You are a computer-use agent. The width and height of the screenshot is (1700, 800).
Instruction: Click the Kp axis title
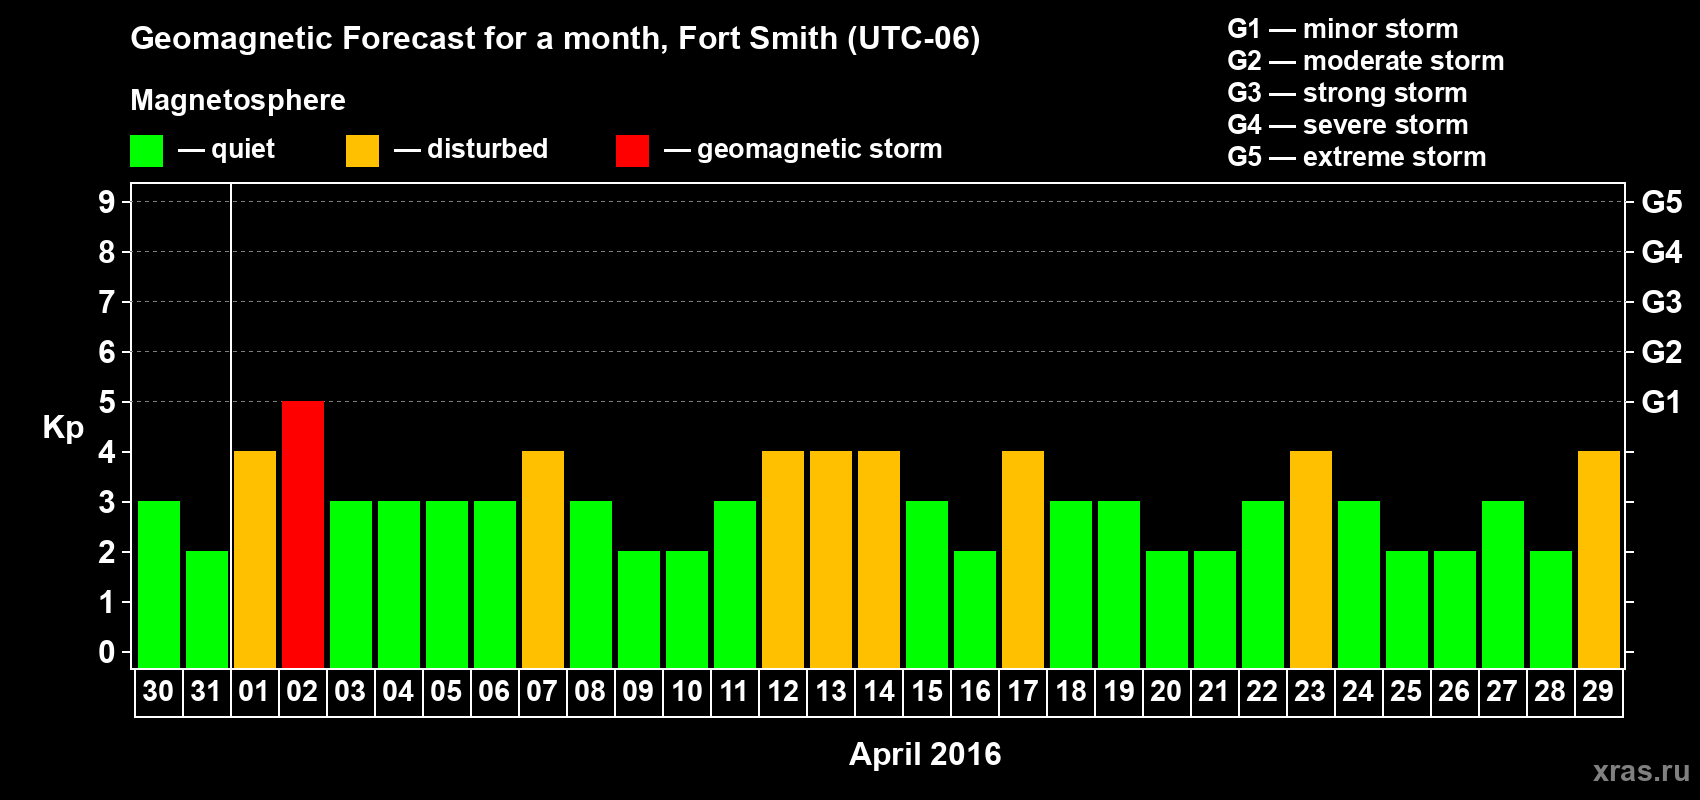(63, 428)
